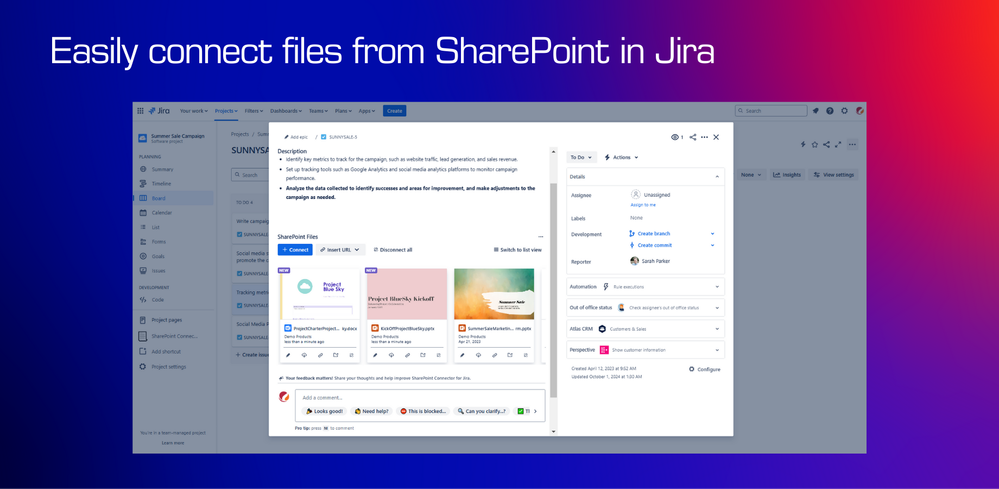Select the This is blocked... quick reply
The height and width of the screenshot is (489, 999).
click(x=423, y=411)
